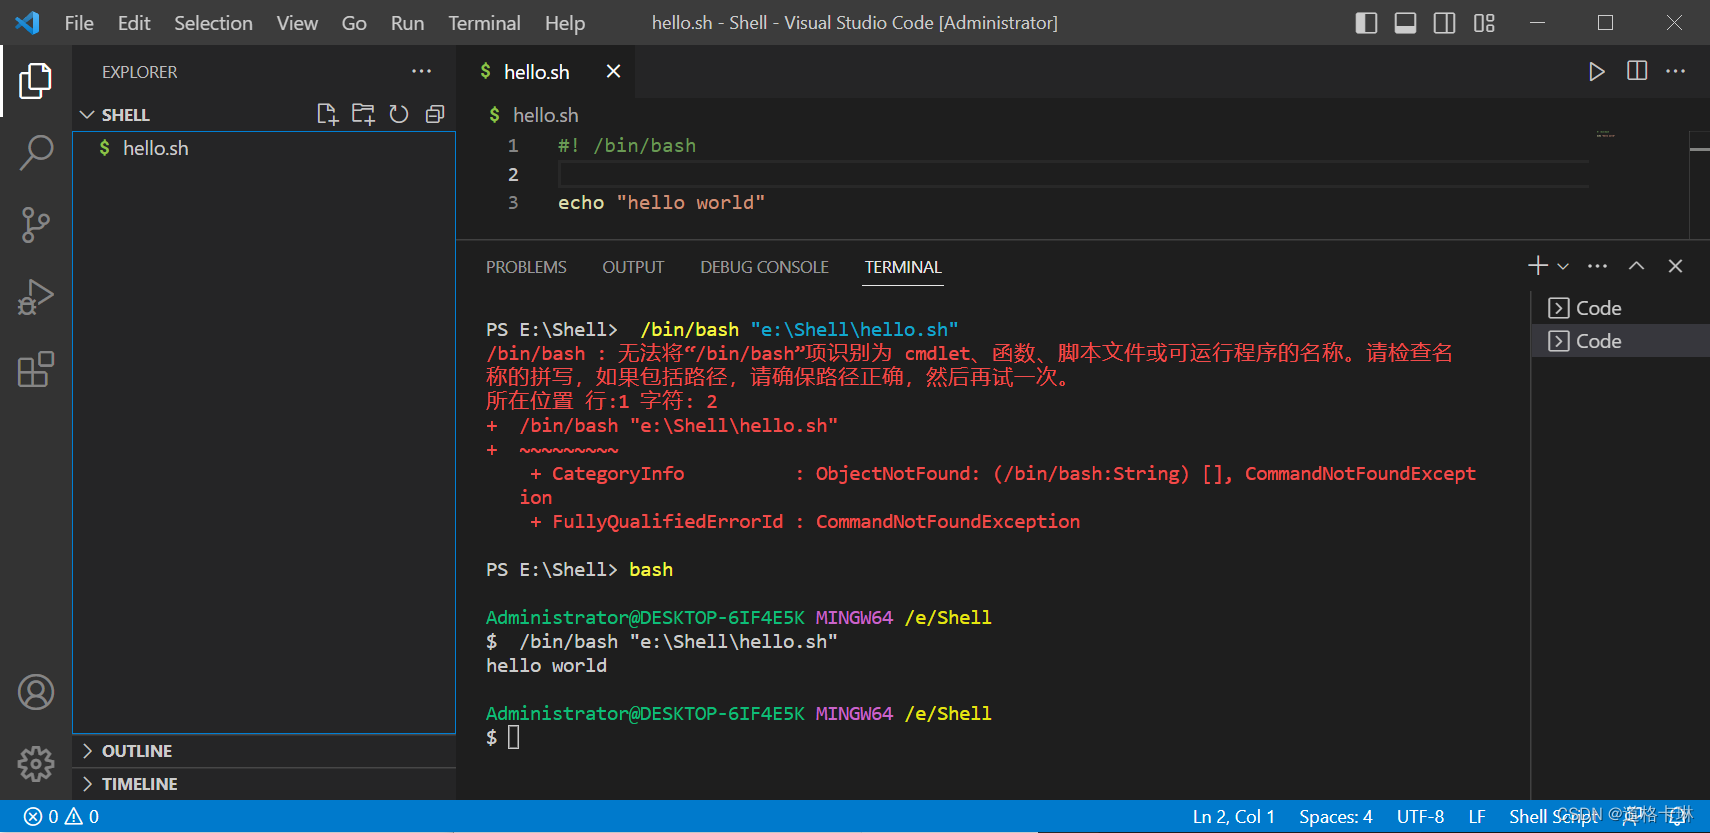This screenshot has height=833, width=1710.
Task: Click the #! /bin/bash shebang line
Action: (x=627, y=145)
